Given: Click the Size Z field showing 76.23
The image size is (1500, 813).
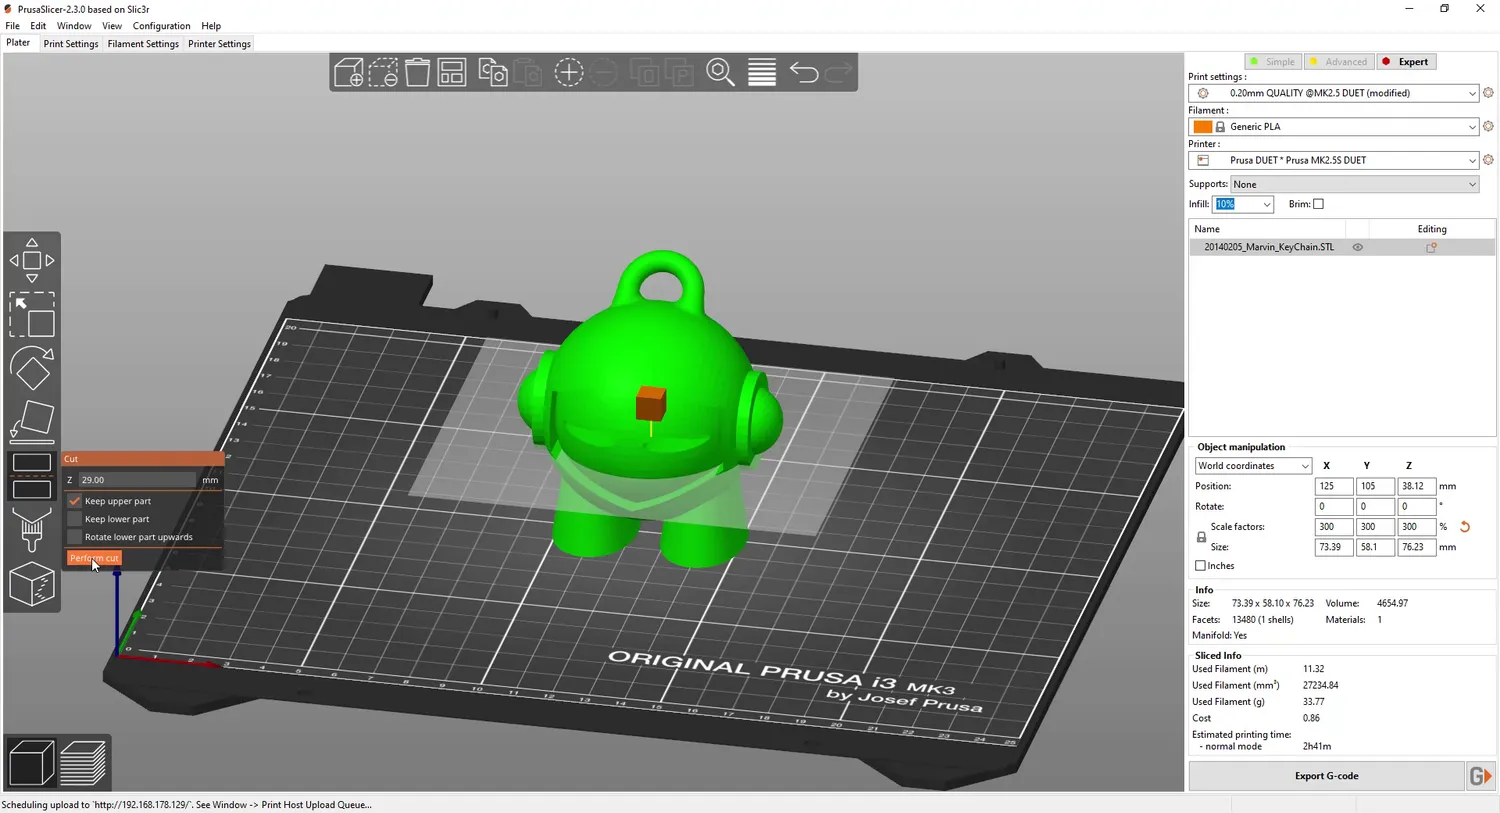Looking at the screenshot, I should coord(1417,547).
